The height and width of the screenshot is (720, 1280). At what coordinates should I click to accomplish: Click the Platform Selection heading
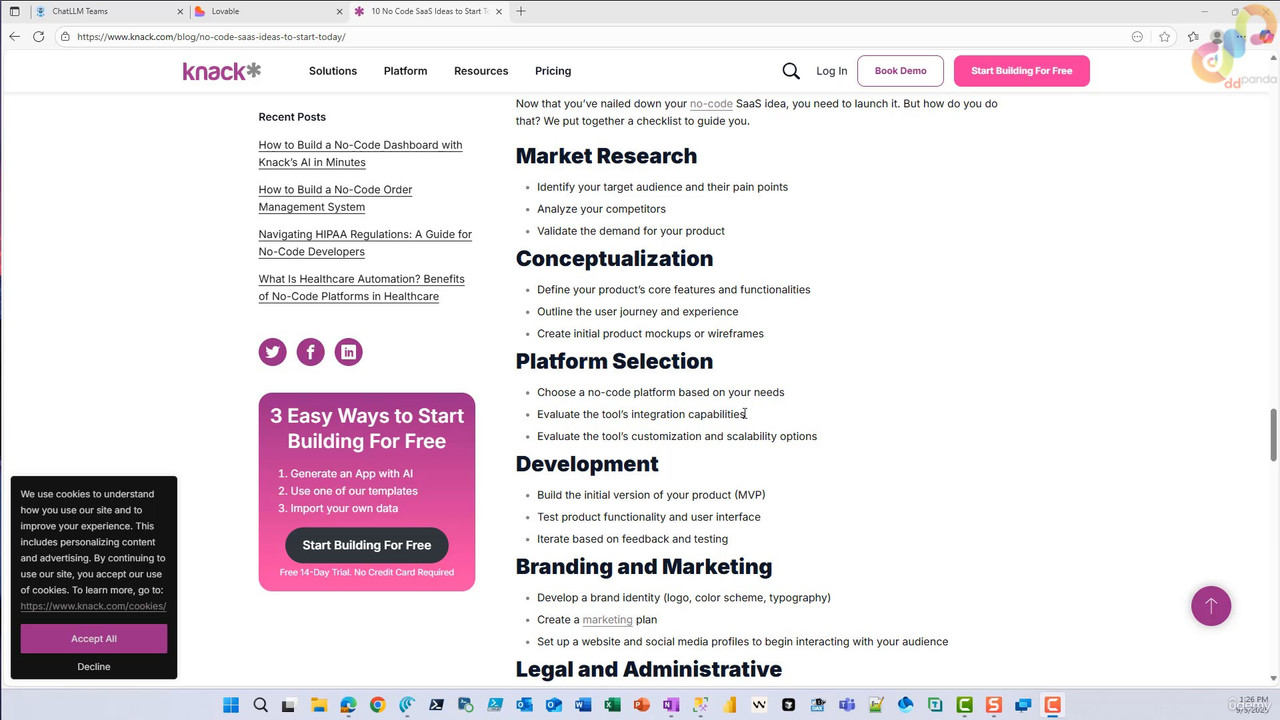[x=614, y=361]
